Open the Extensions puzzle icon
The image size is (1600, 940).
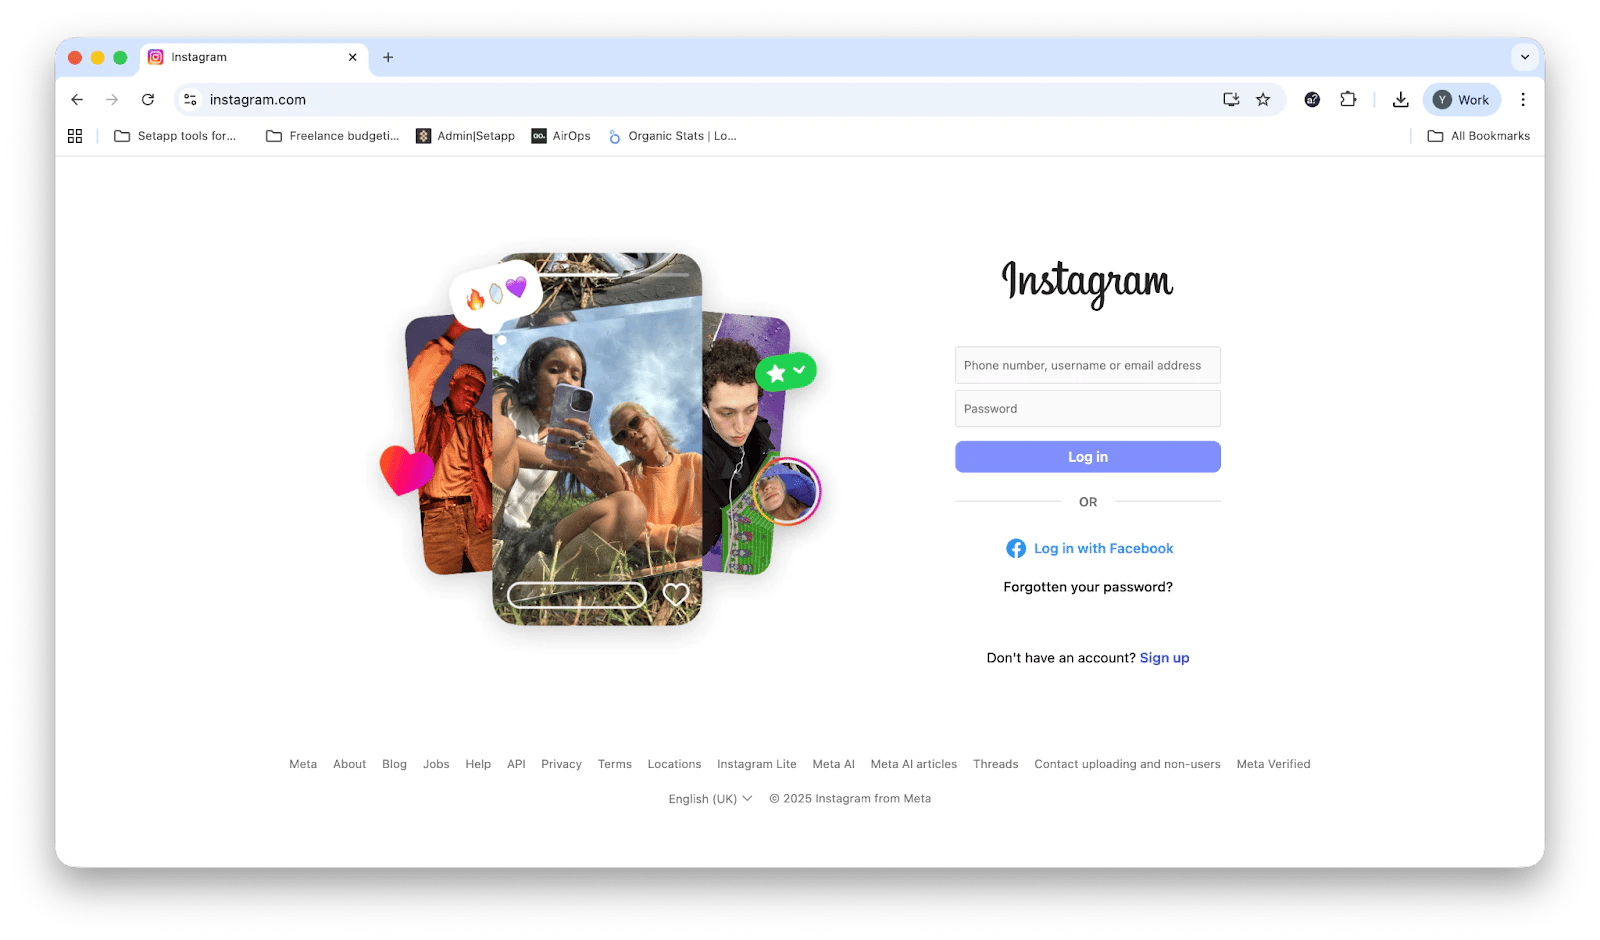1348,100
